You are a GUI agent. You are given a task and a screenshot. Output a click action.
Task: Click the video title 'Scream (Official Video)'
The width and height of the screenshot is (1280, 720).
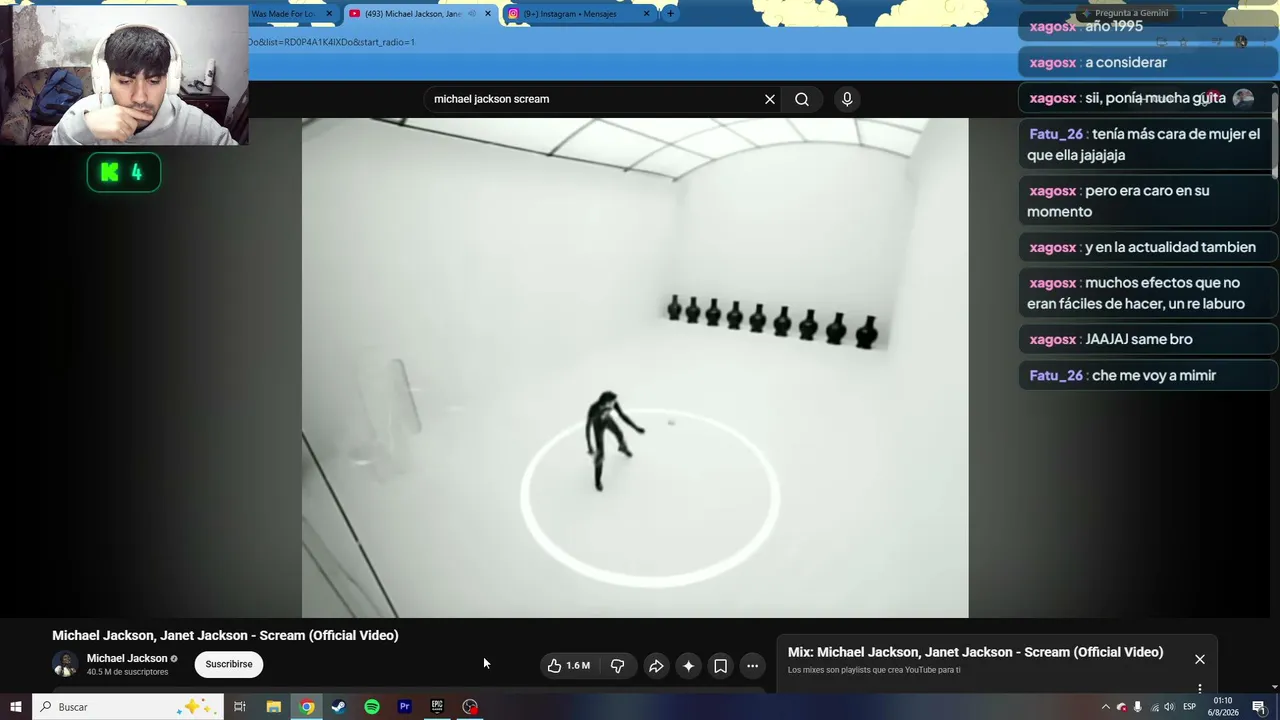[225, 635]
